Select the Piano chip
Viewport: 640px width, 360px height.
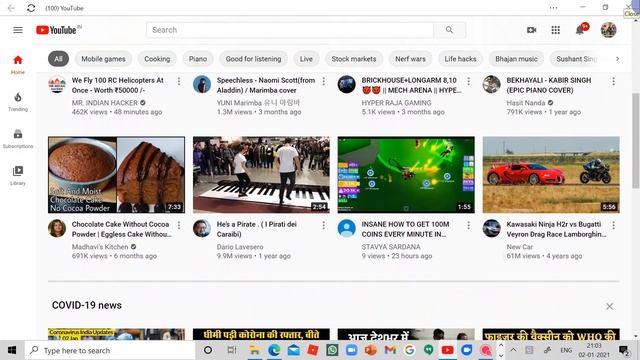(x=198, y=59)
